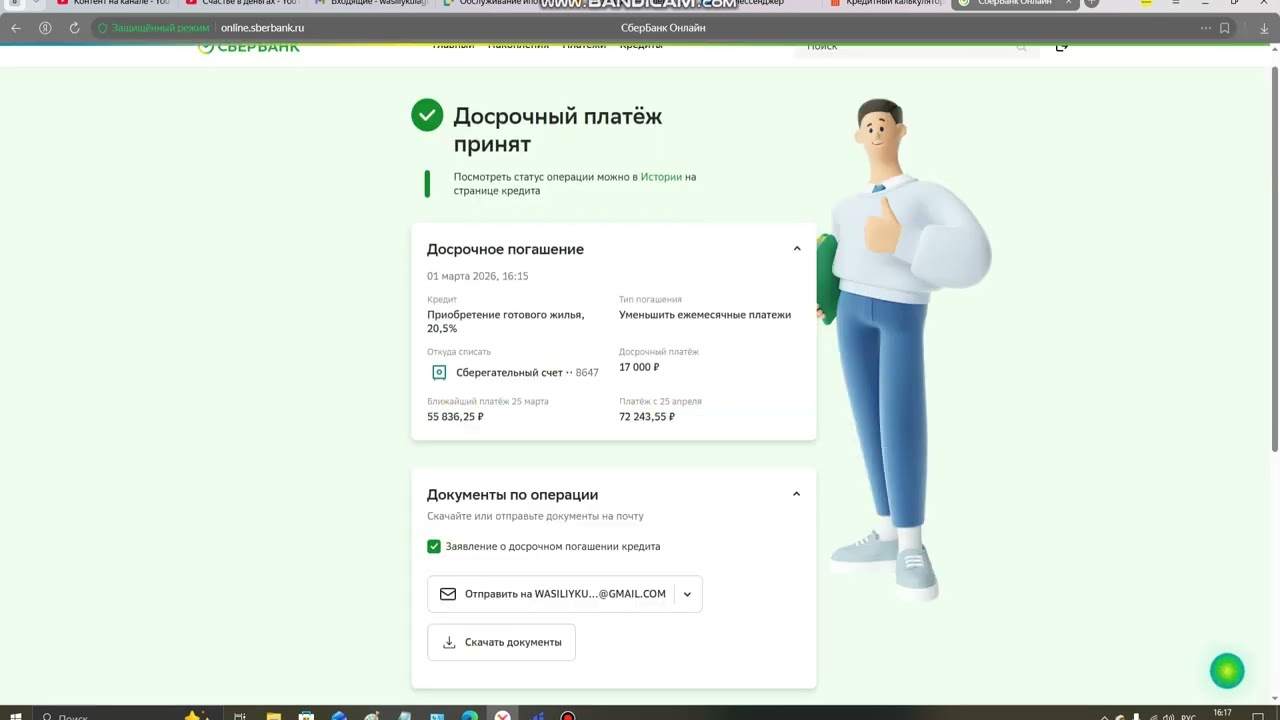Open the Windows Start button
The image size is (1280, 720).
(x=15, y=716)
